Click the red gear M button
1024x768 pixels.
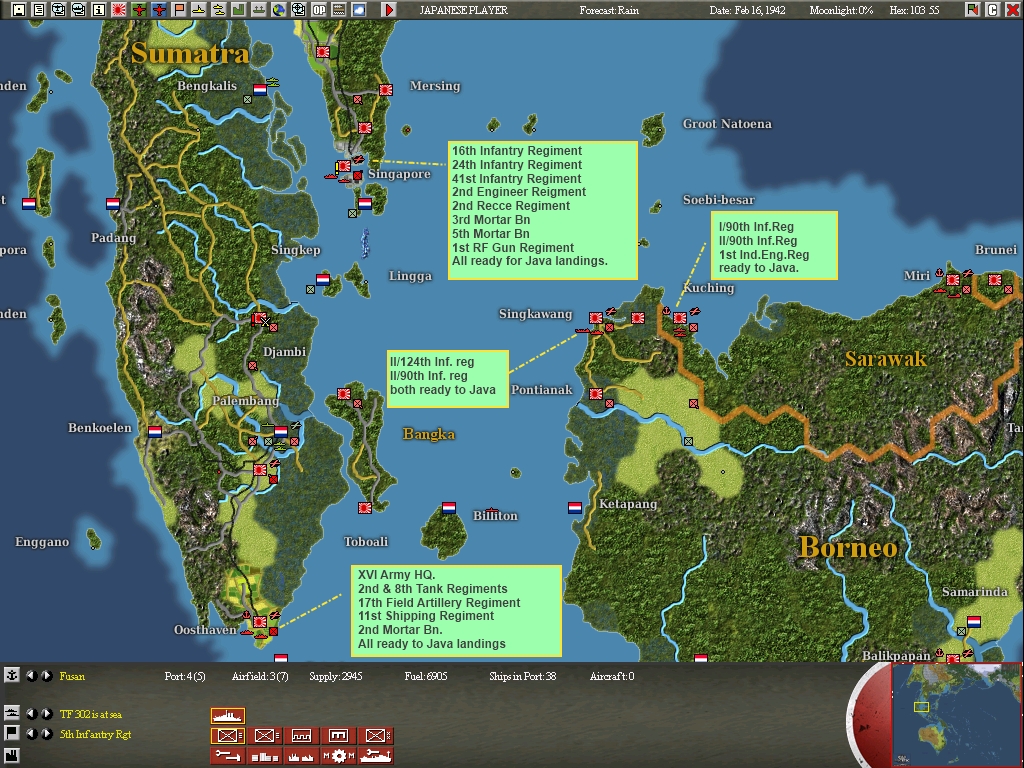(x=338, y=756)
